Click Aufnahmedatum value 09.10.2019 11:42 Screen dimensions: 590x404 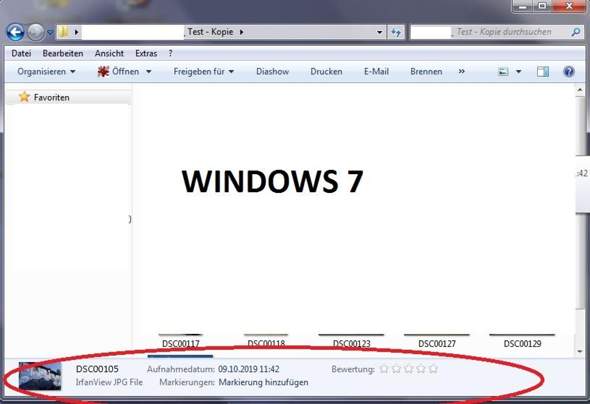249,369
